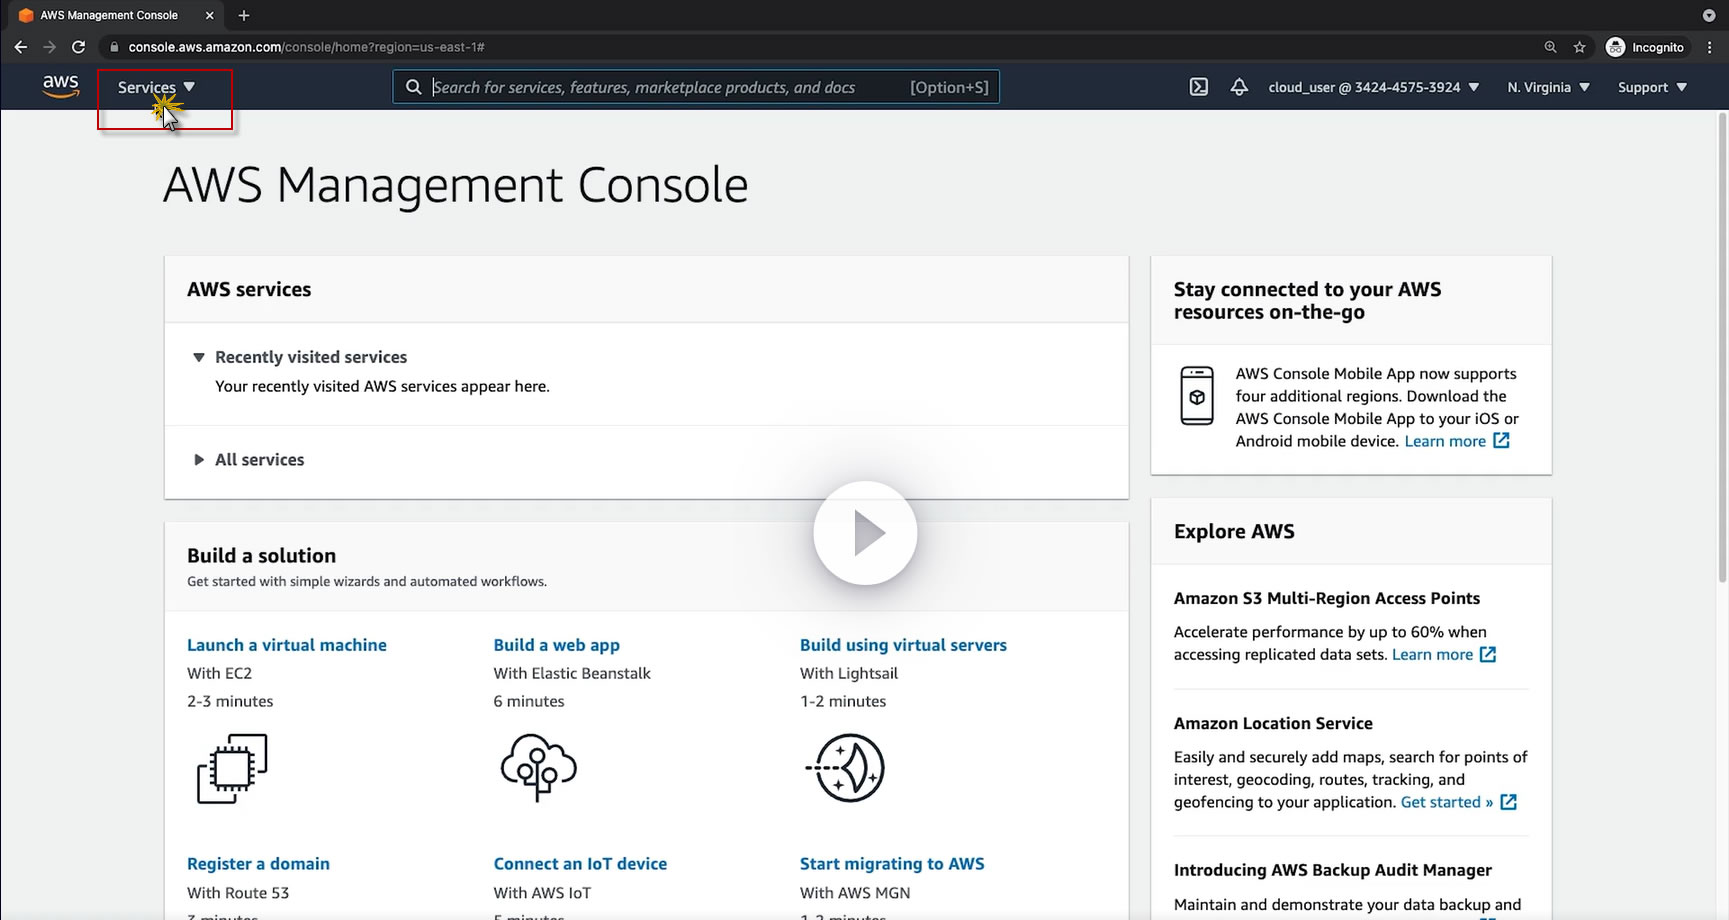Image resolution: width=1729 pixels, height=920 pixels.
Task: Select the AWS Management Console browser tab
Action: 109,15
